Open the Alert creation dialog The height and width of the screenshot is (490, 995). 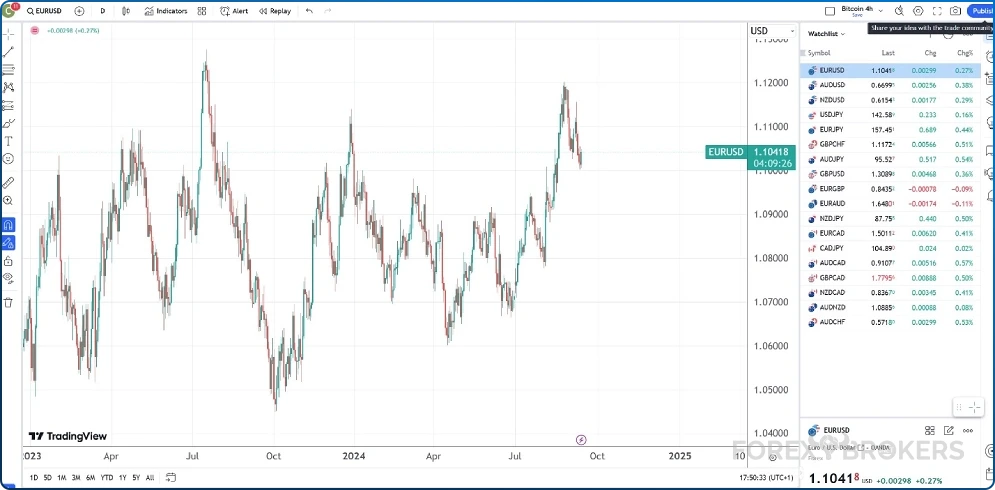click(234, 11)
